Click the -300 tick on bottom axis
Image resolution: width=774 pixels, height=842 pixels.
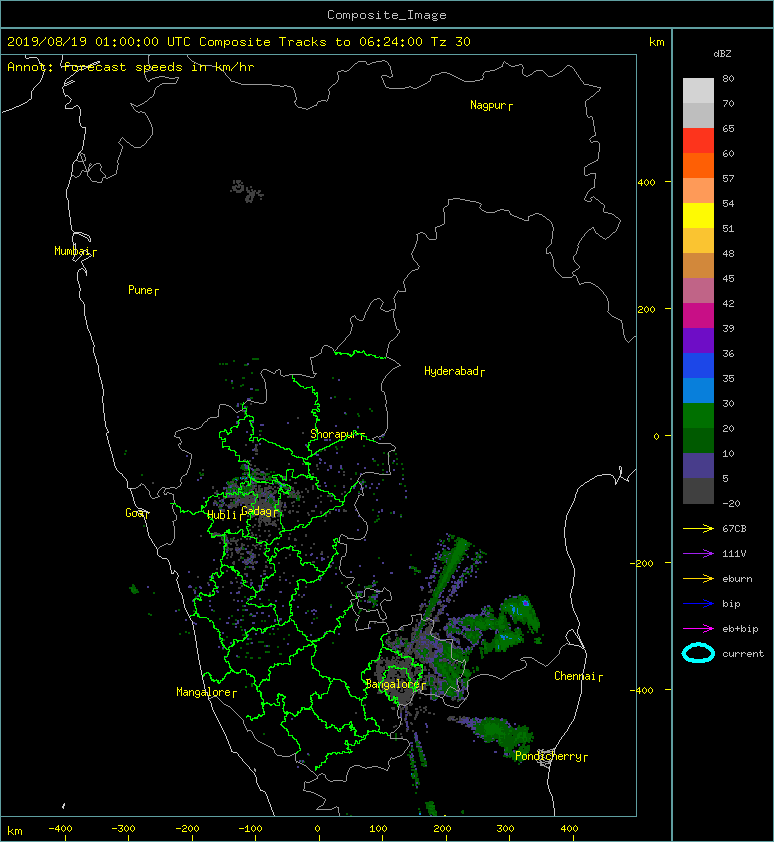124,829
